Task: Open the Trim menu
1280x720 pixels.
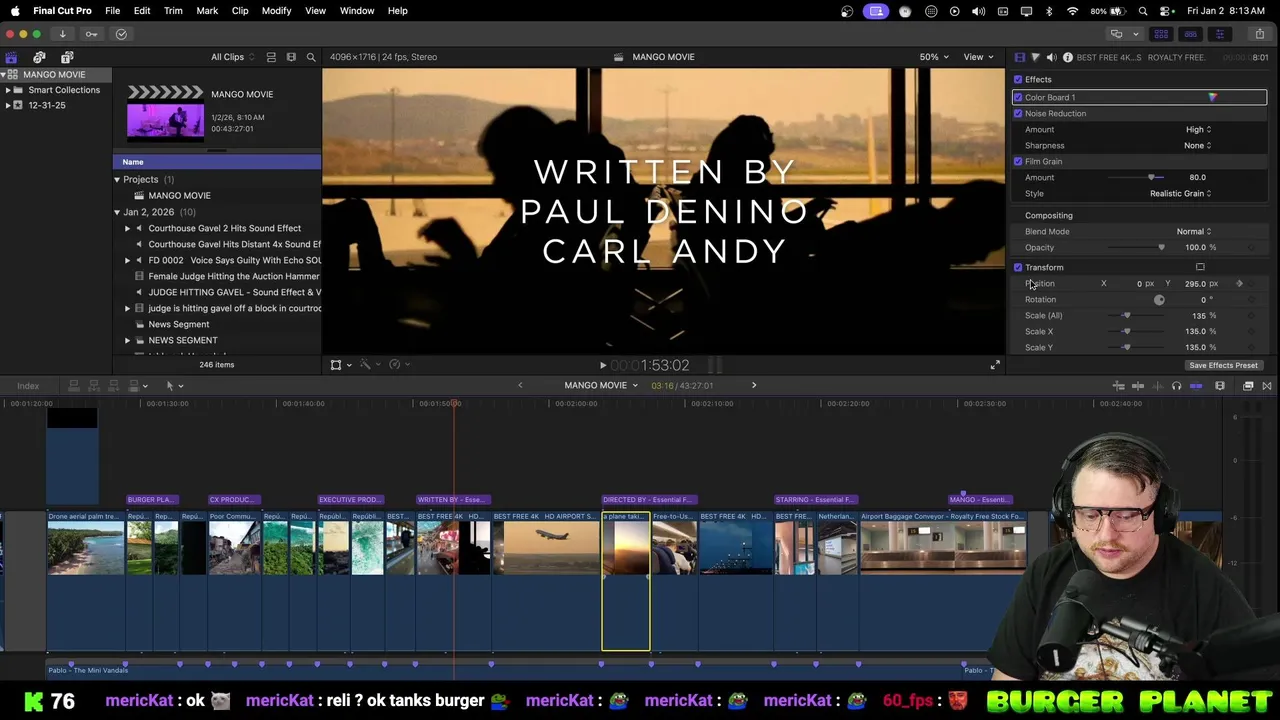Action: (x=173, y=11)
